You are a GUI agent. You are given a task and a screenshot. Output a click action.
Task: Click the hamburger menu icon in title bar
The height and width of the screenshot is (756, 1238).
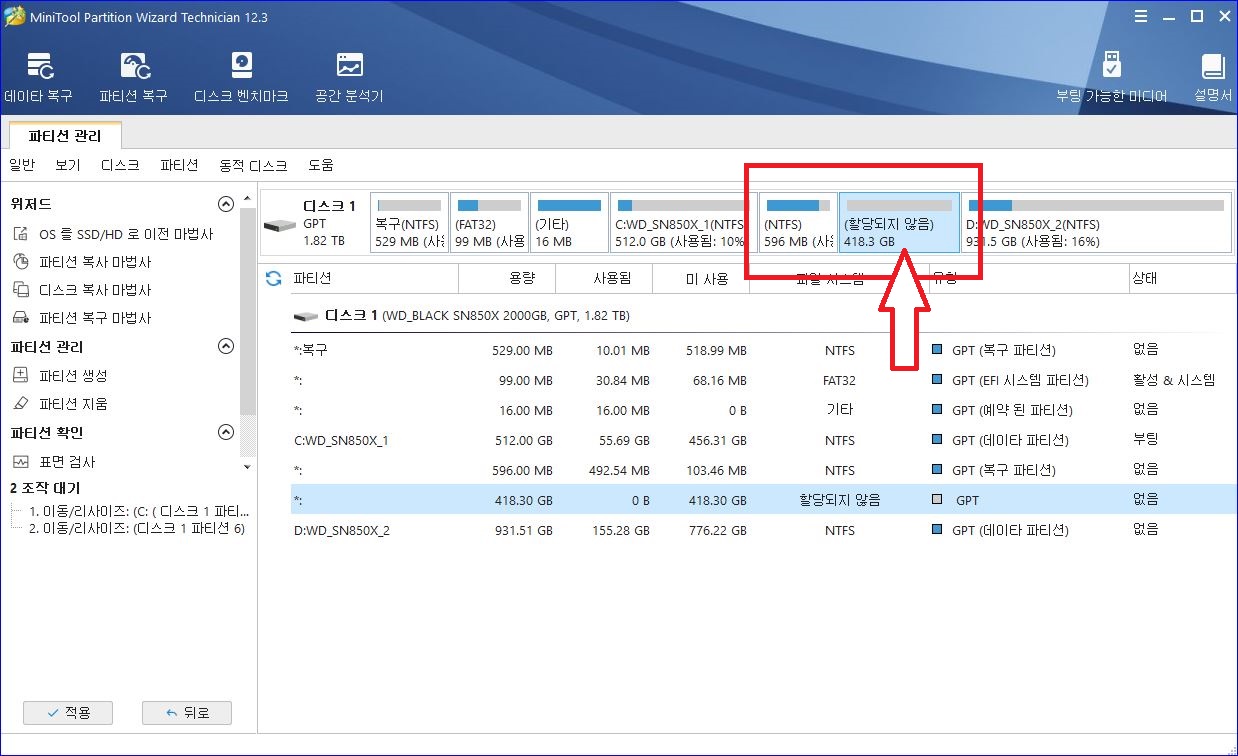pos(1142,17)
